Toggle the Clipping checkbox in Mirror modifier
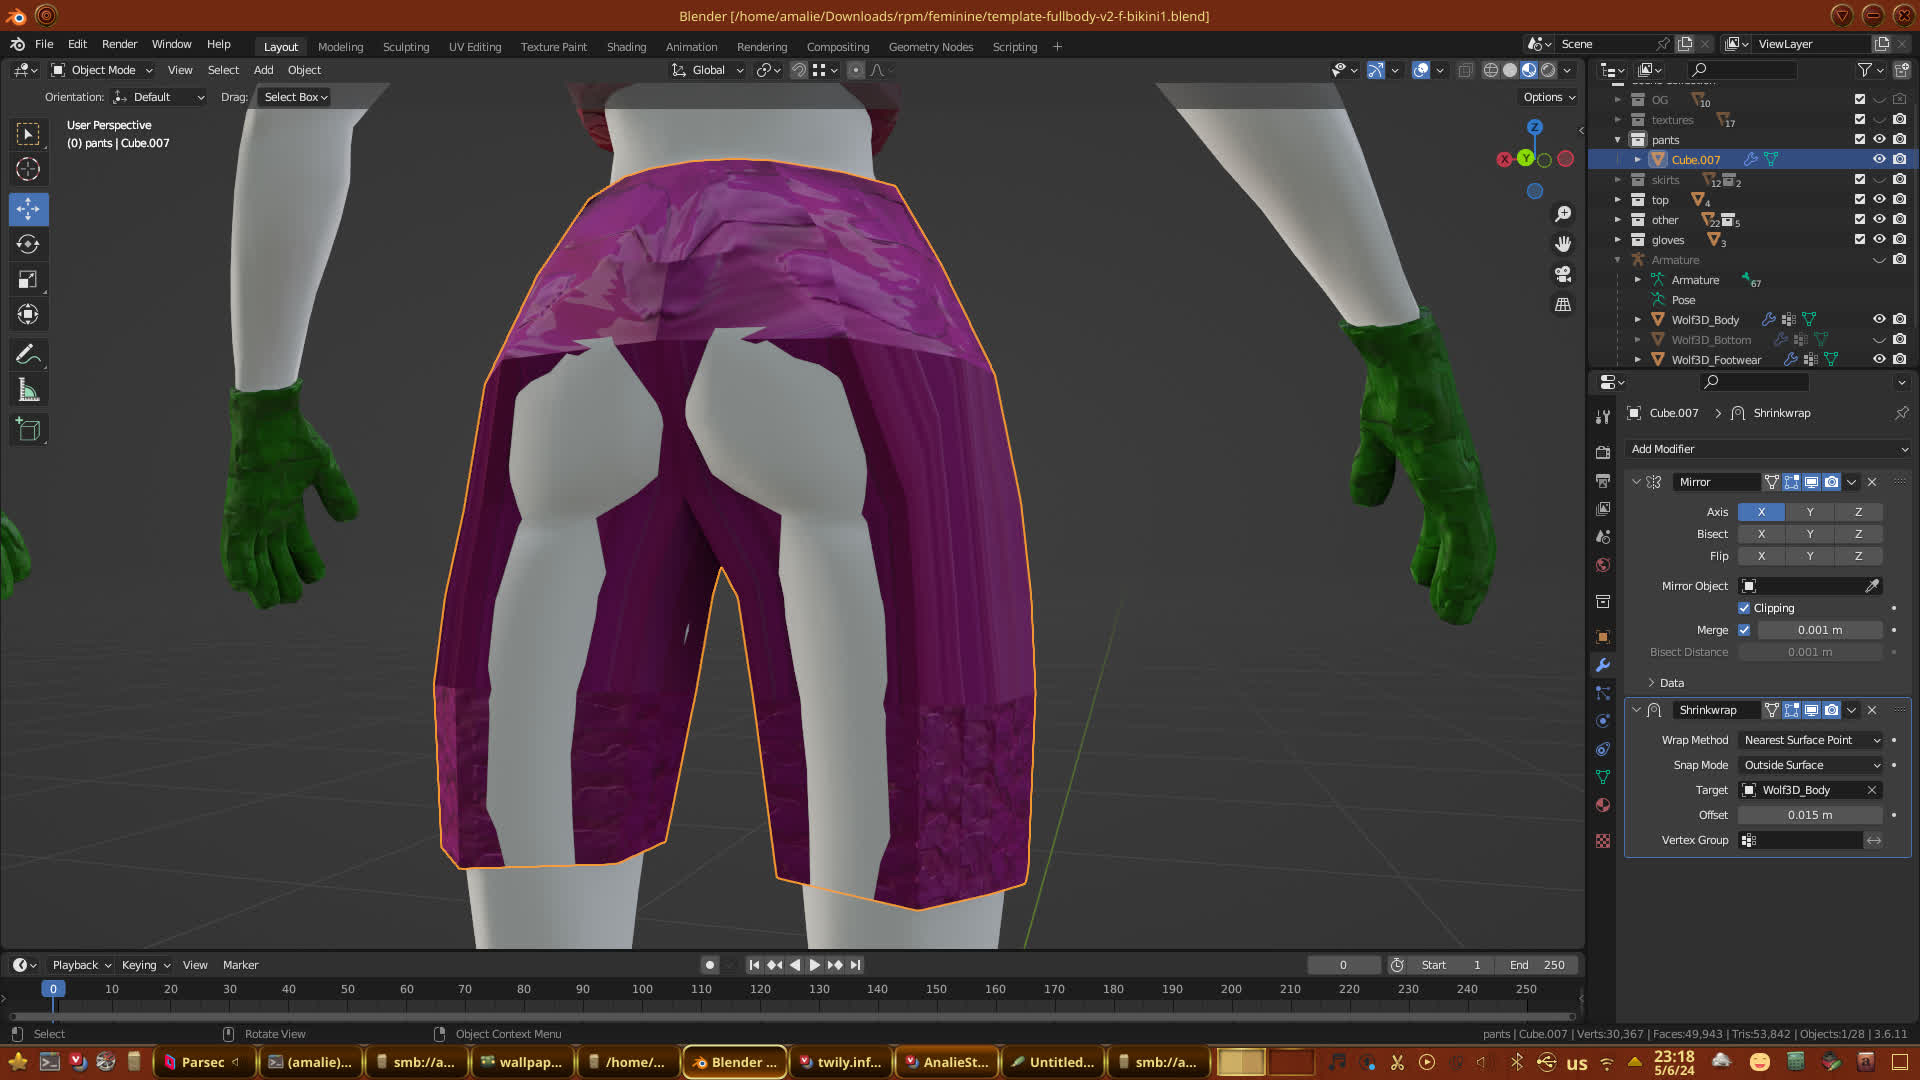The image size is (1920, 1080). [x=1744, y=608]
